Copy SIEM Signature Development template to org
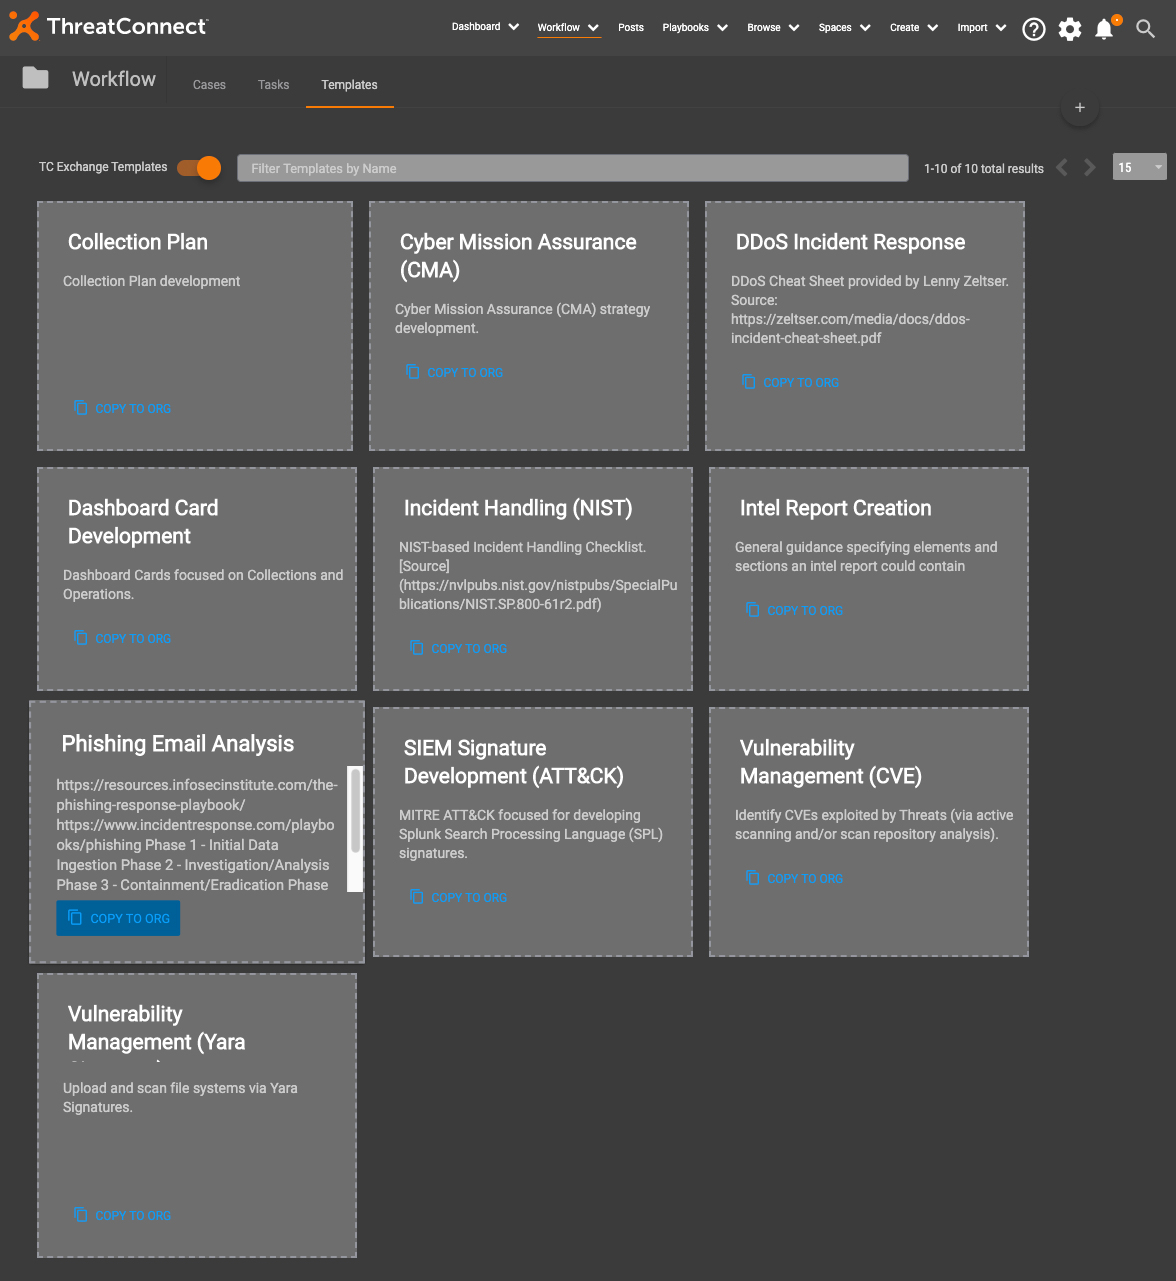The width and height of the screenshot is (1176, 1281). coord(459,897)
